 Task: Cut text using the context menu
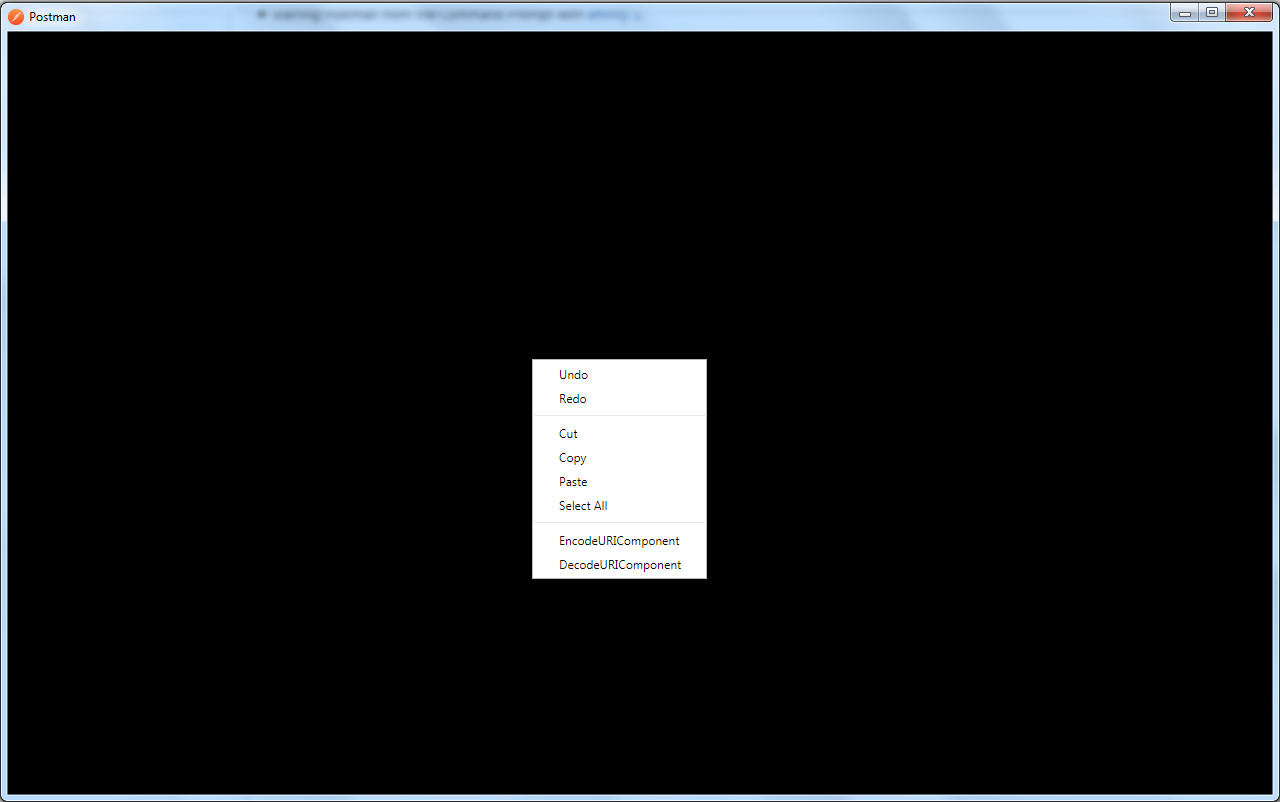tap(568, 433)
